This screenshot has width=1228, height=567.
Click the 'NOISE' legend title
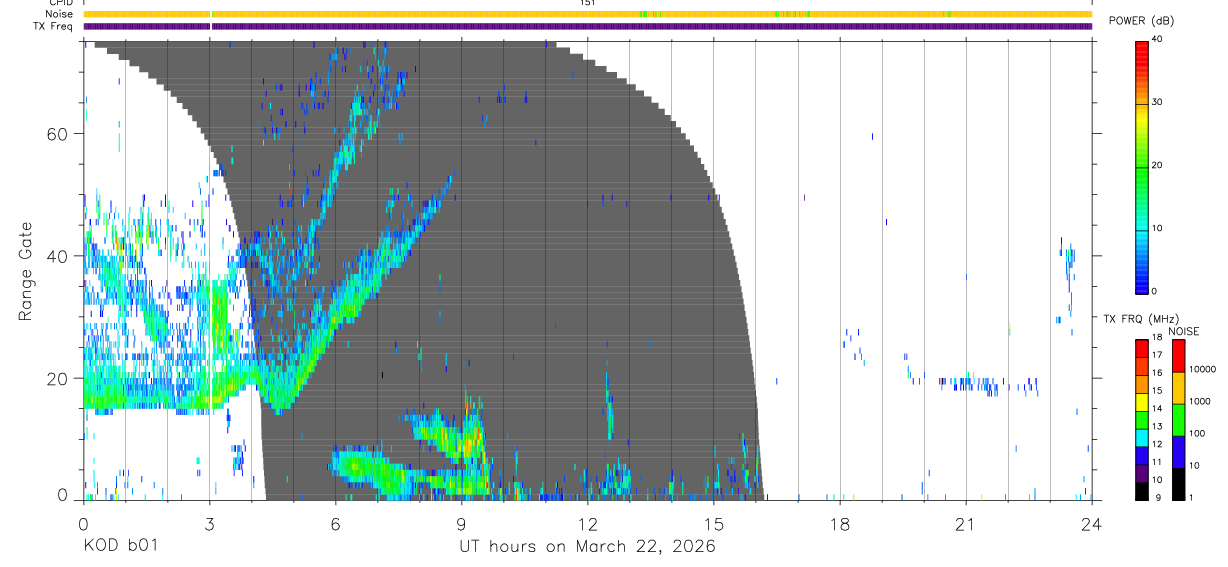(1183, 331)
